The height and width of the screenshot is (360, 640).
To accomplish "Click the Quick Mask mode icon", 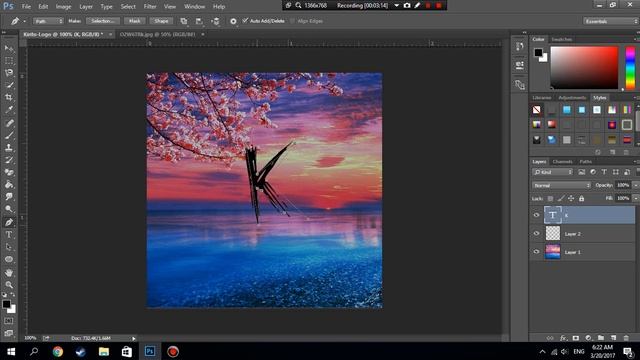I will pyautogui.click(x=9, y=321).
